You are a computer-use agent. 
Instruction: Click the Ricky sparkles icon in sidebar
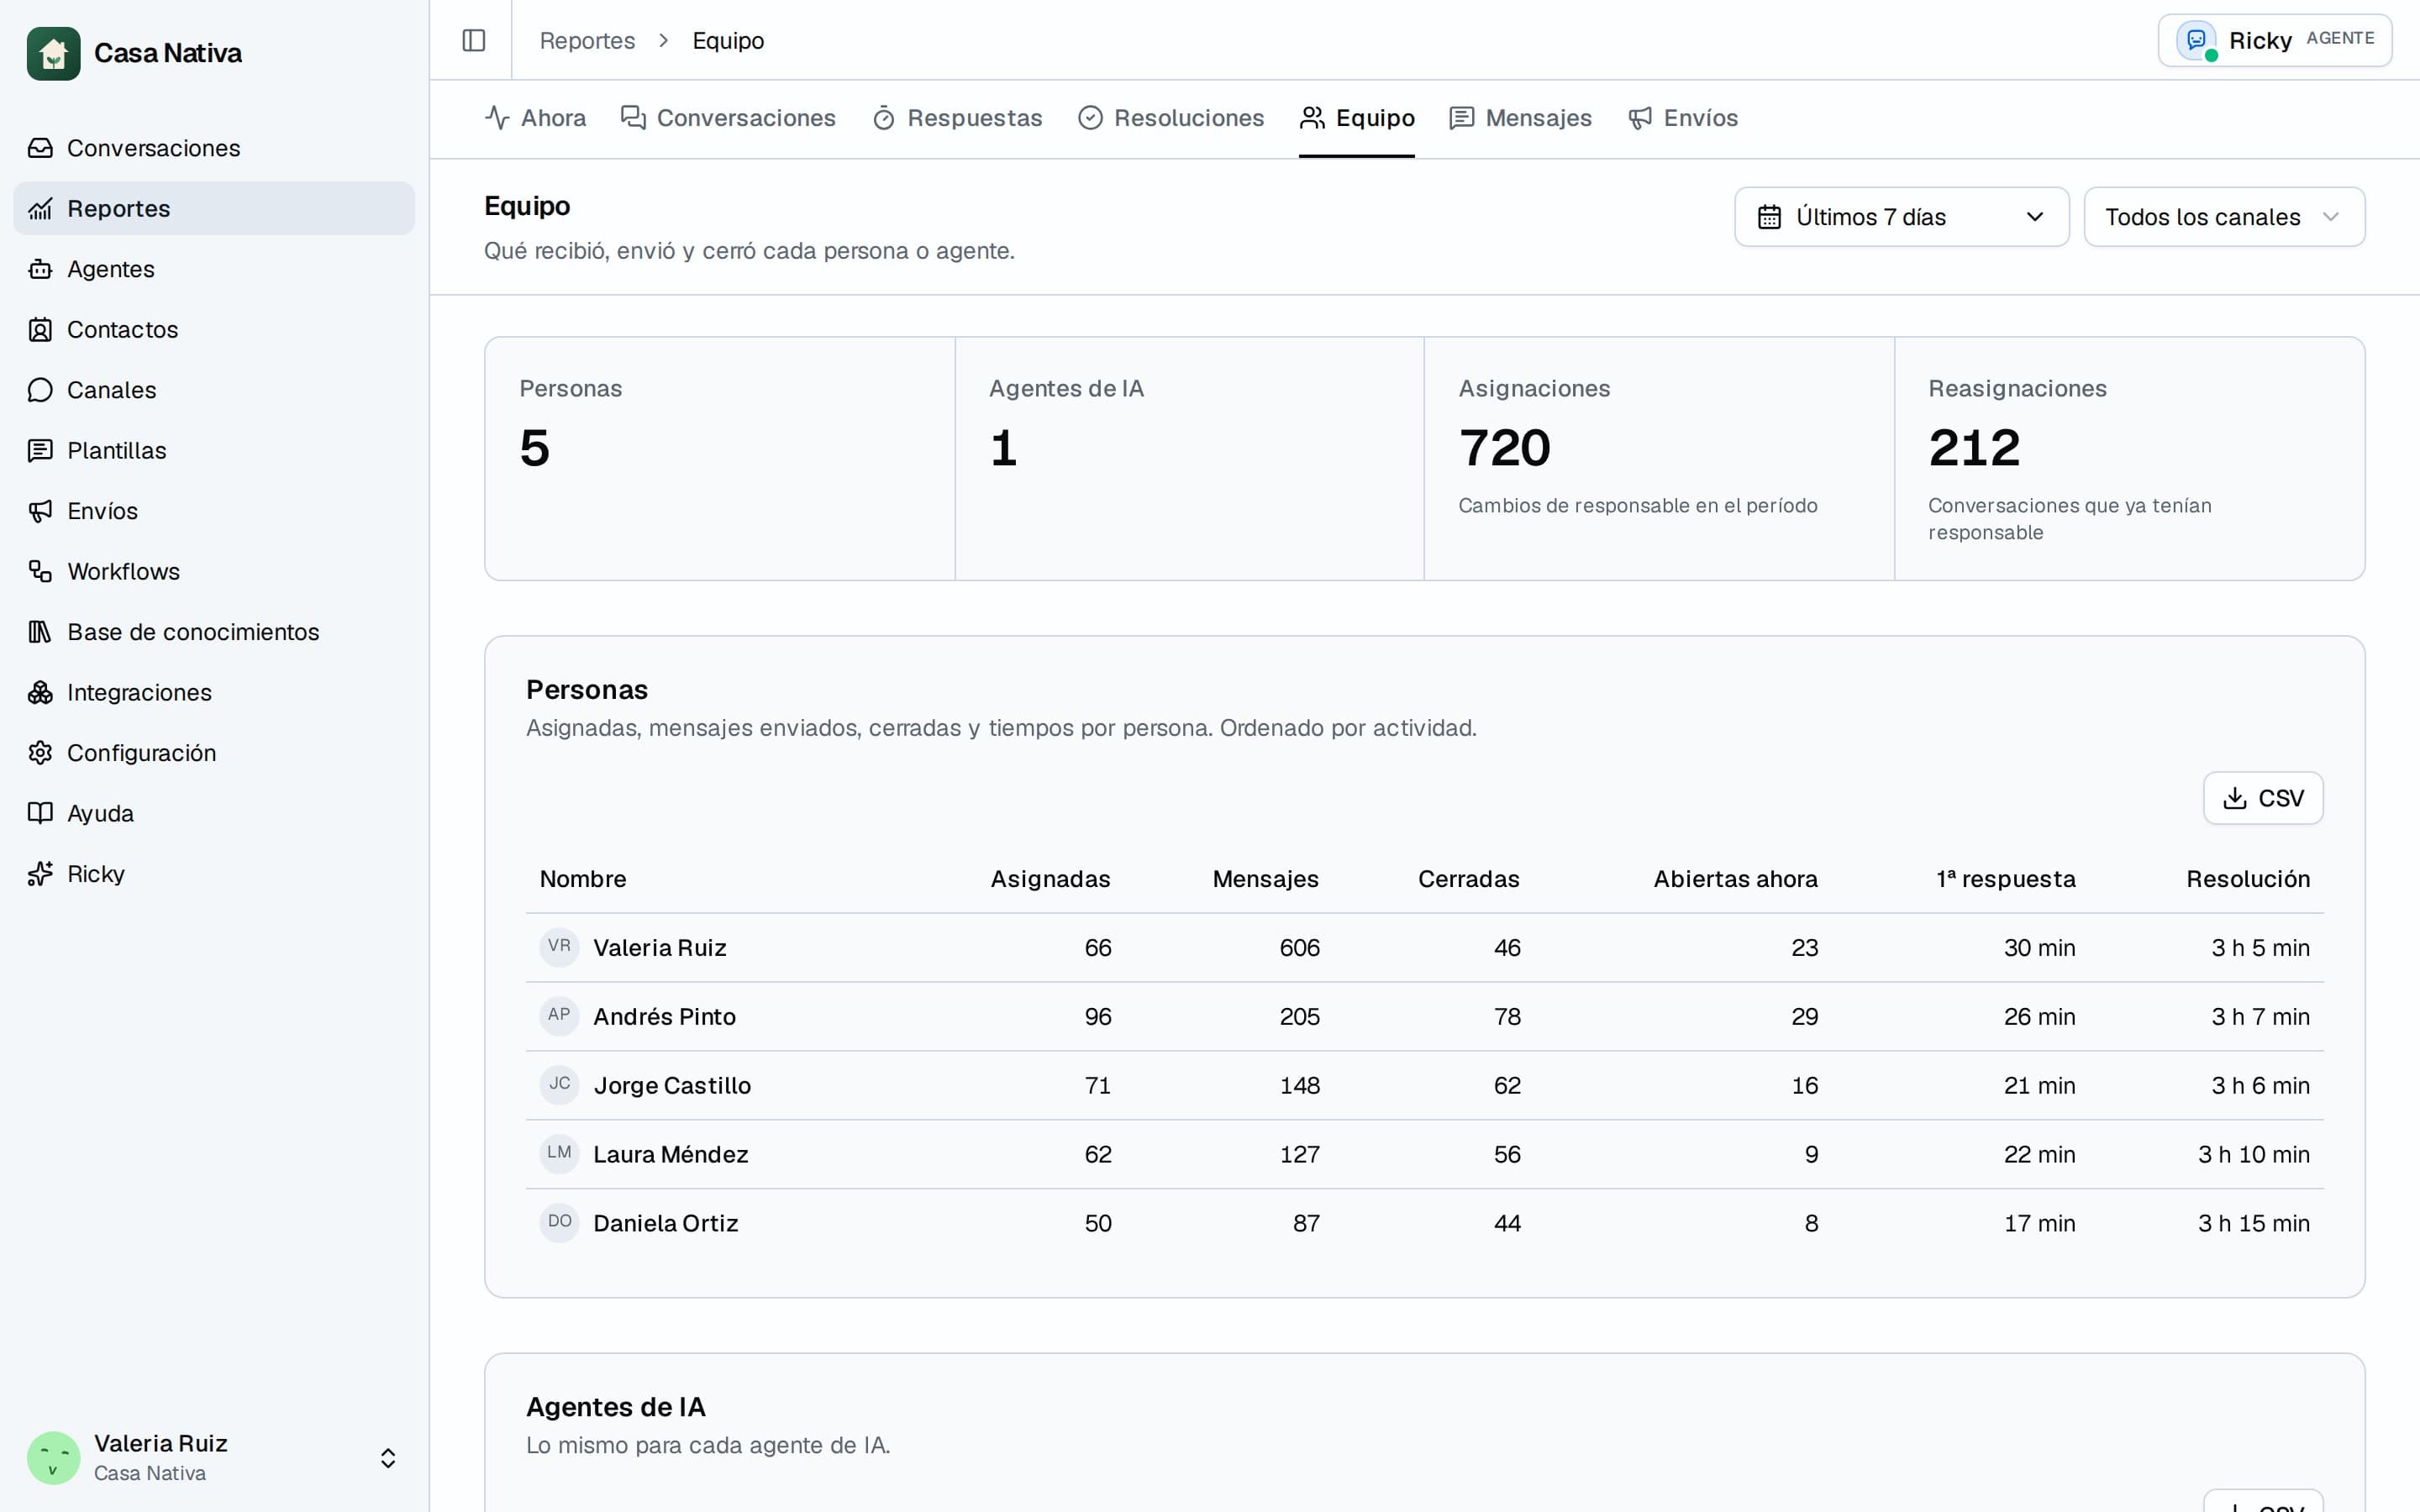pos(40,874)
